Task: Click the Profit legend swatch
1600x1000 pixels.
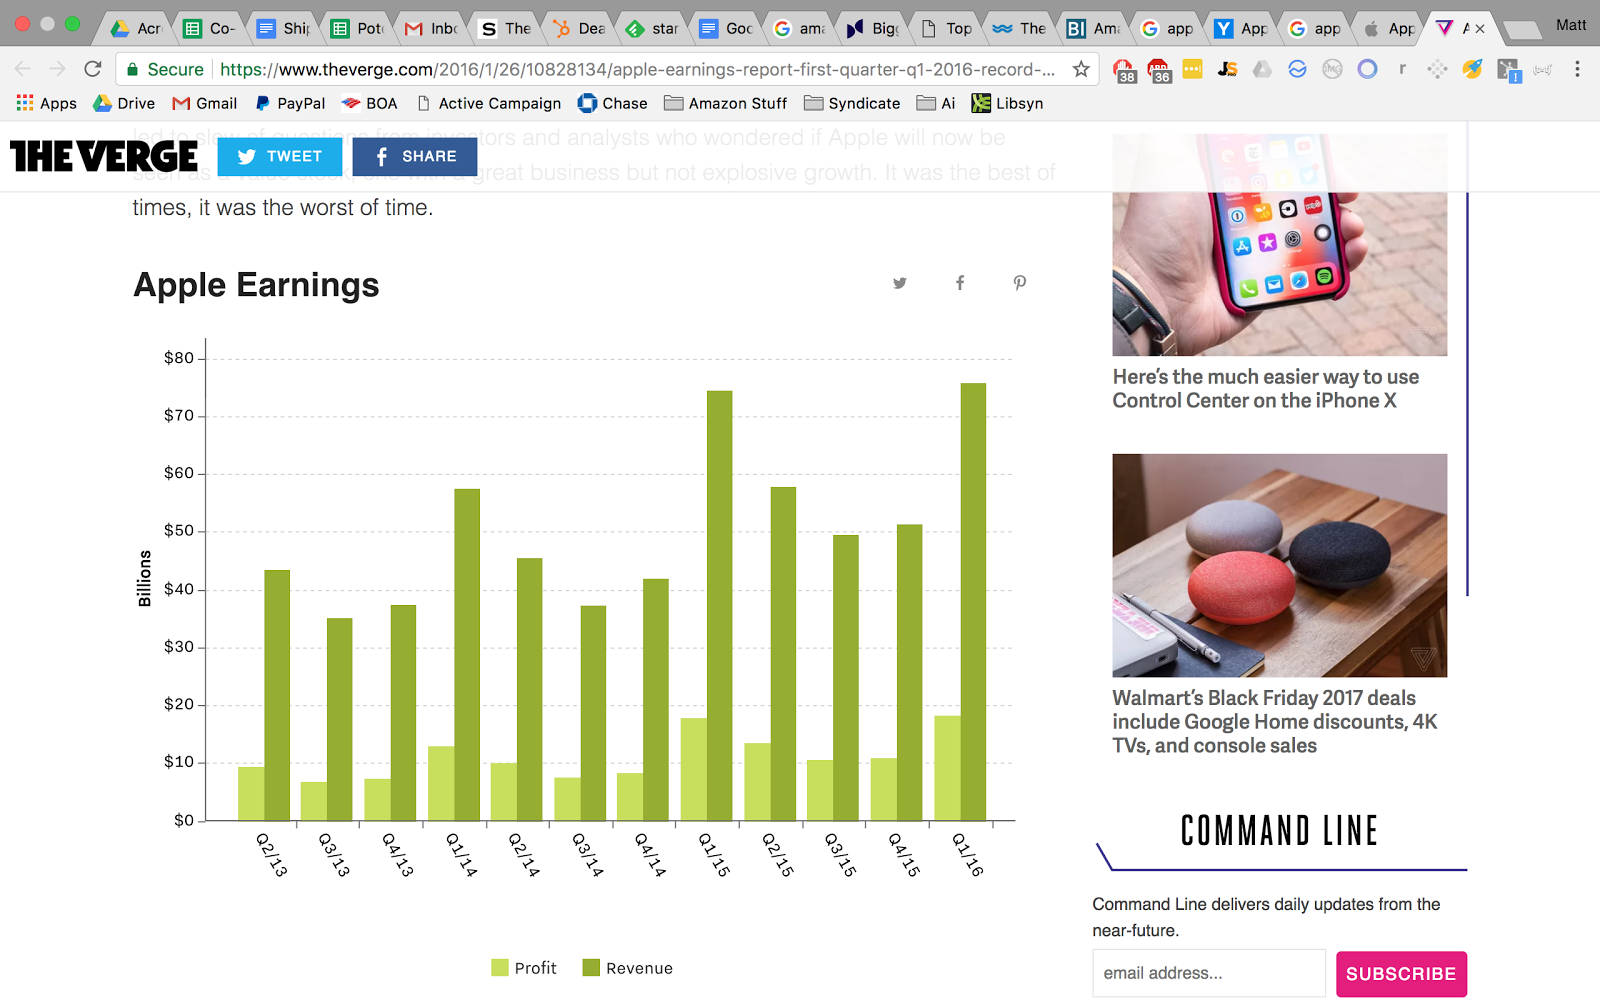Action: point(500,967)
